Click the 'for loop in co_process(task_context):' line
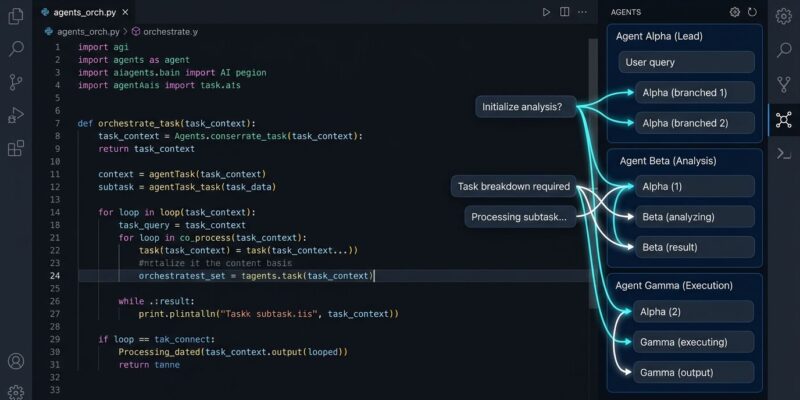The height and width of the screenshot is (400, 800). (213, 237)
